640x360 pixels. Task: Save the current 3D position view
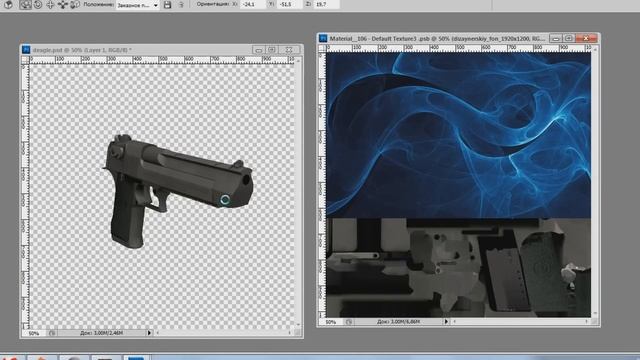(x=167, y=5)
